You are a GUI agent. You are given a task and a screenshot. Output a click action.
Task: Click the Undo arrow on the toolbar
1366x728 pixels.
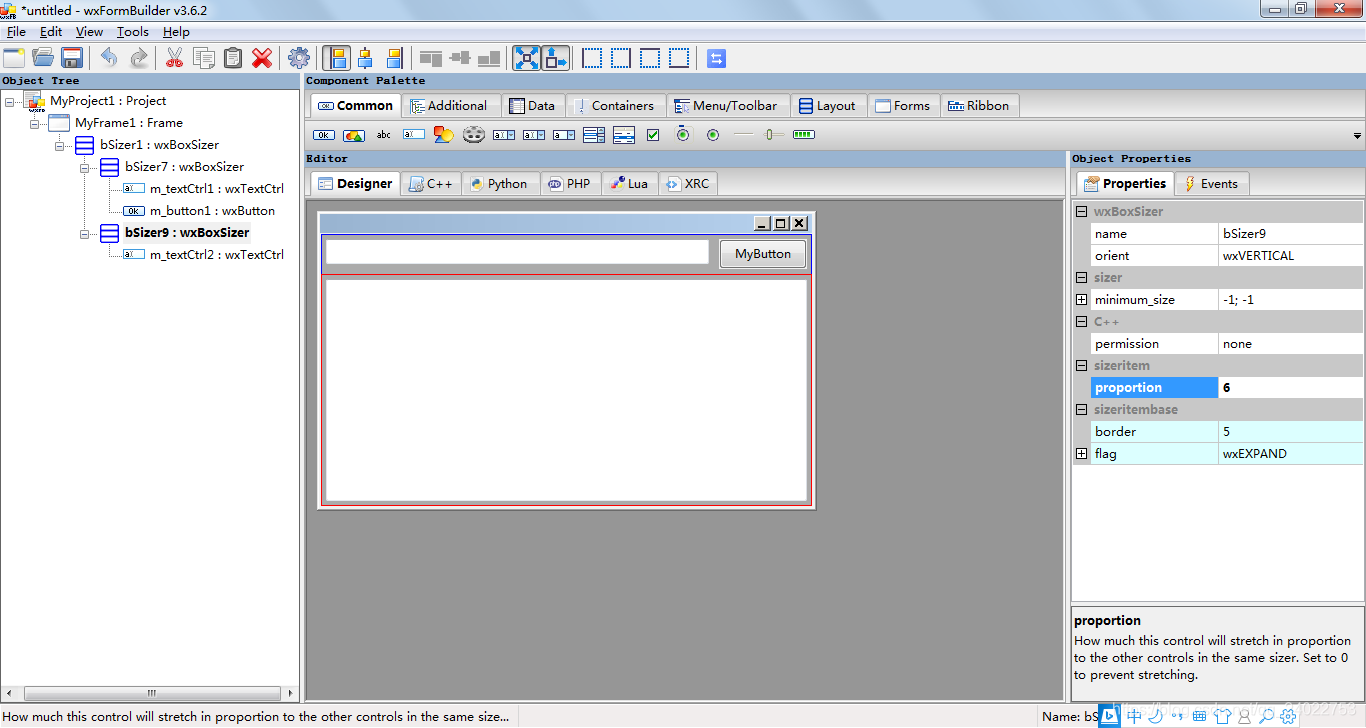coord(109,57)
